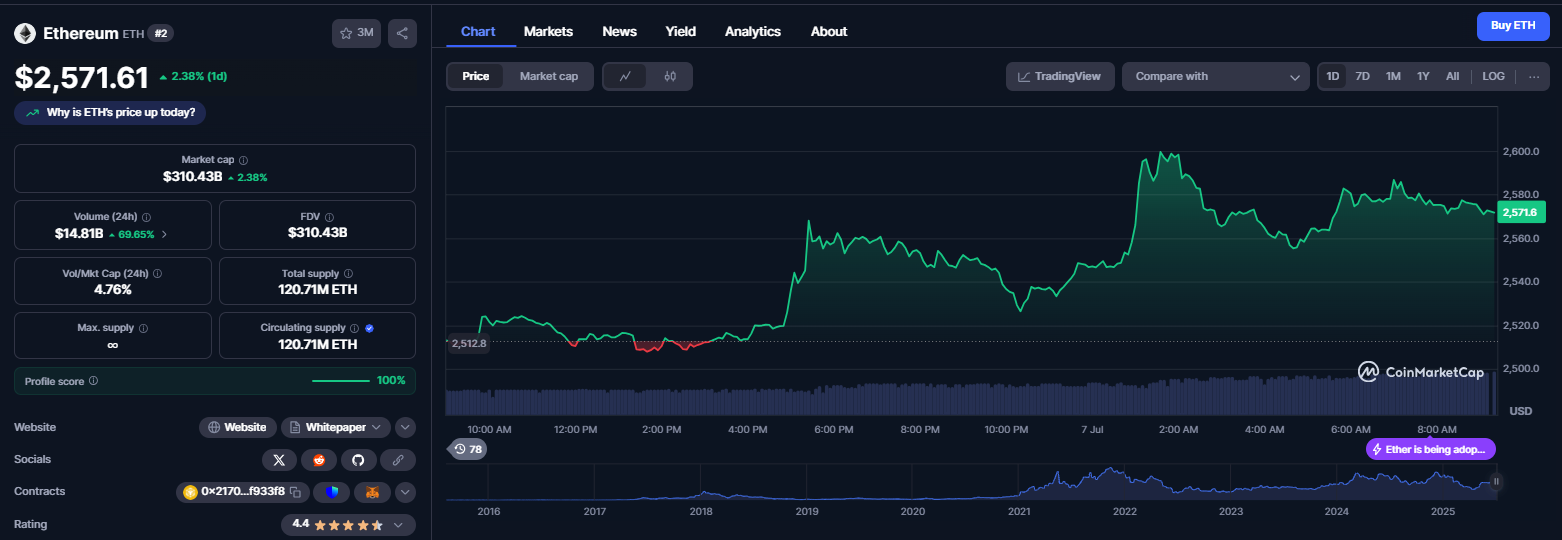Image resolution: width=1562 pixels, height=540 pixels.
Task: Open the Markets tab
Action: click(x=548, y=31)
